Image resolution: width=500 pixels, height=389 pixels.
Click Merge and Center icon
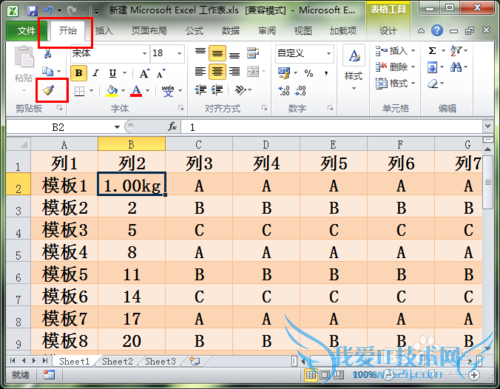tap(253, 71)
